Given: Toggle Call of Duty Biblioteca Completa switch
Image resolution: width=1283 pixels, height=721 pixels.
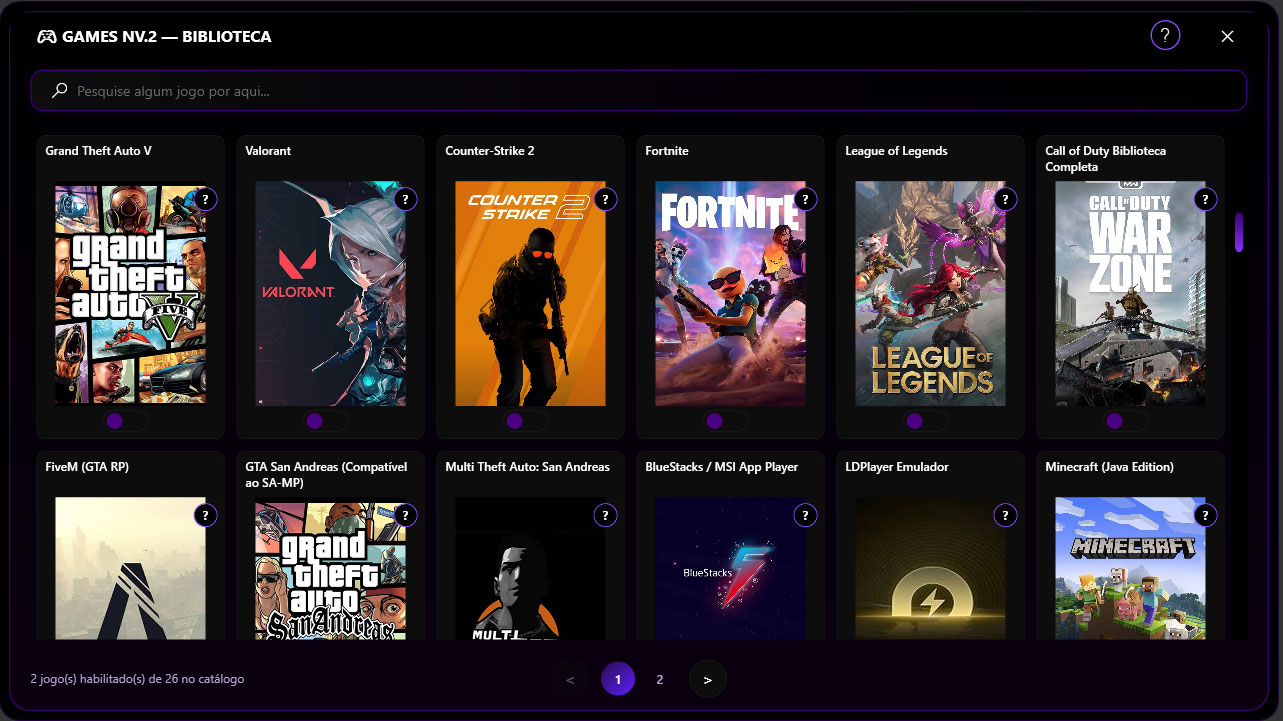Looking at the screenshot, I should pos(1126,421).
